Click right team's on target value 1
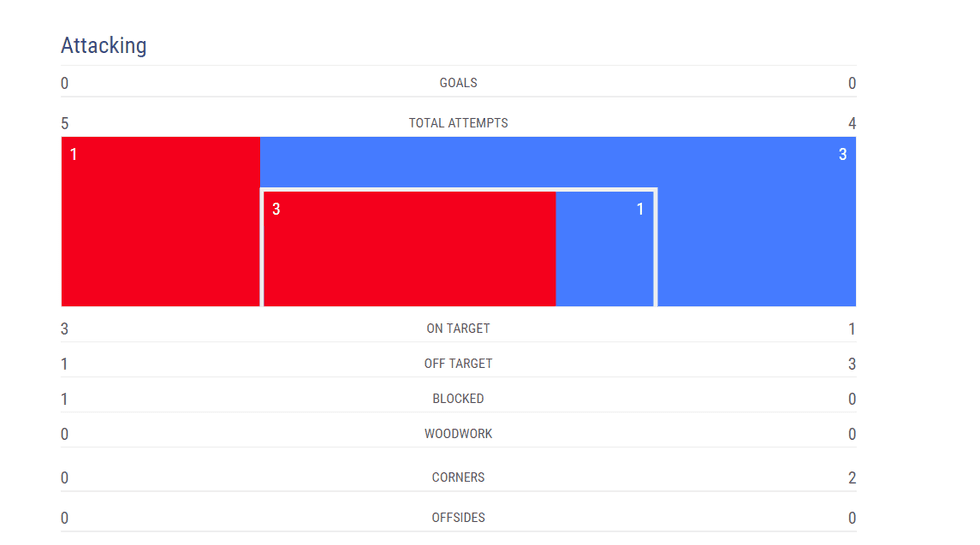 (x=852, y=329)
